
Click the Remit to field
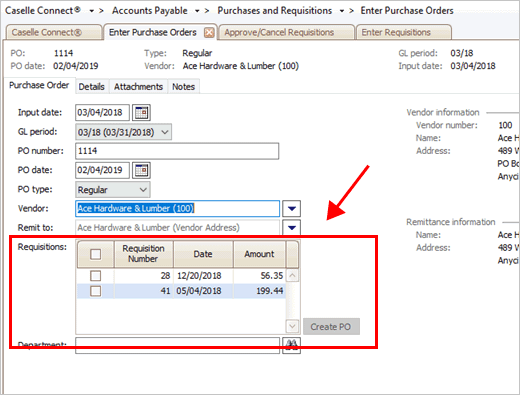click(178, 228)
